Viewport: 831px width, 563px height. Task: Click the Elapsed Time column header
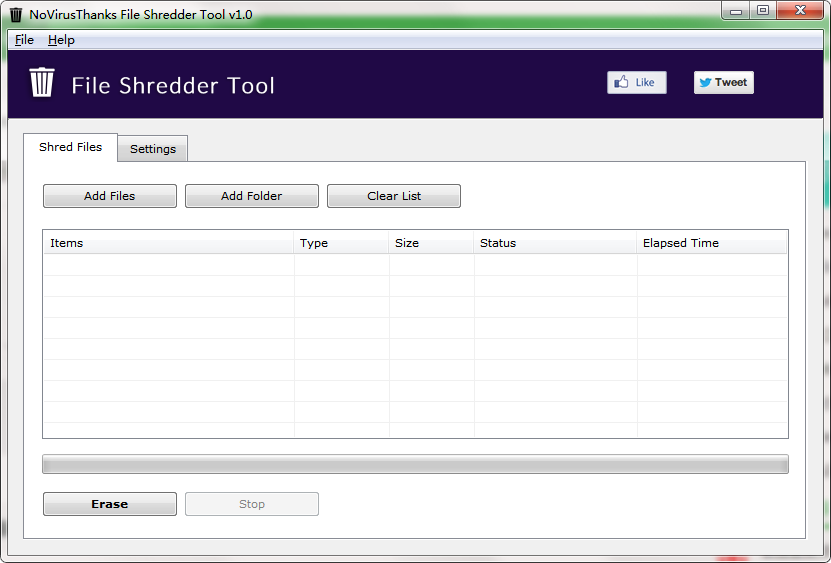tap(712, 243)
